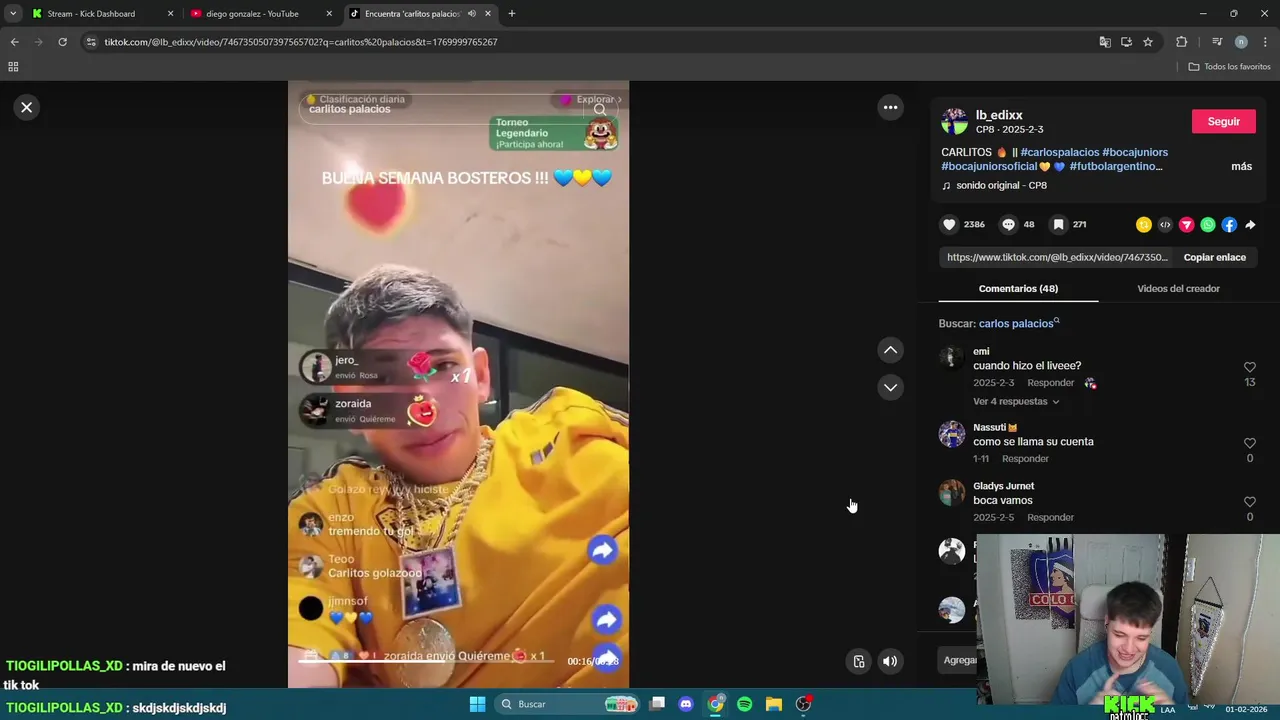Viewport: 1280px width, 720px height.
Task: Click lb_edixx profile avatar
Action: click(x=954, y=121)
